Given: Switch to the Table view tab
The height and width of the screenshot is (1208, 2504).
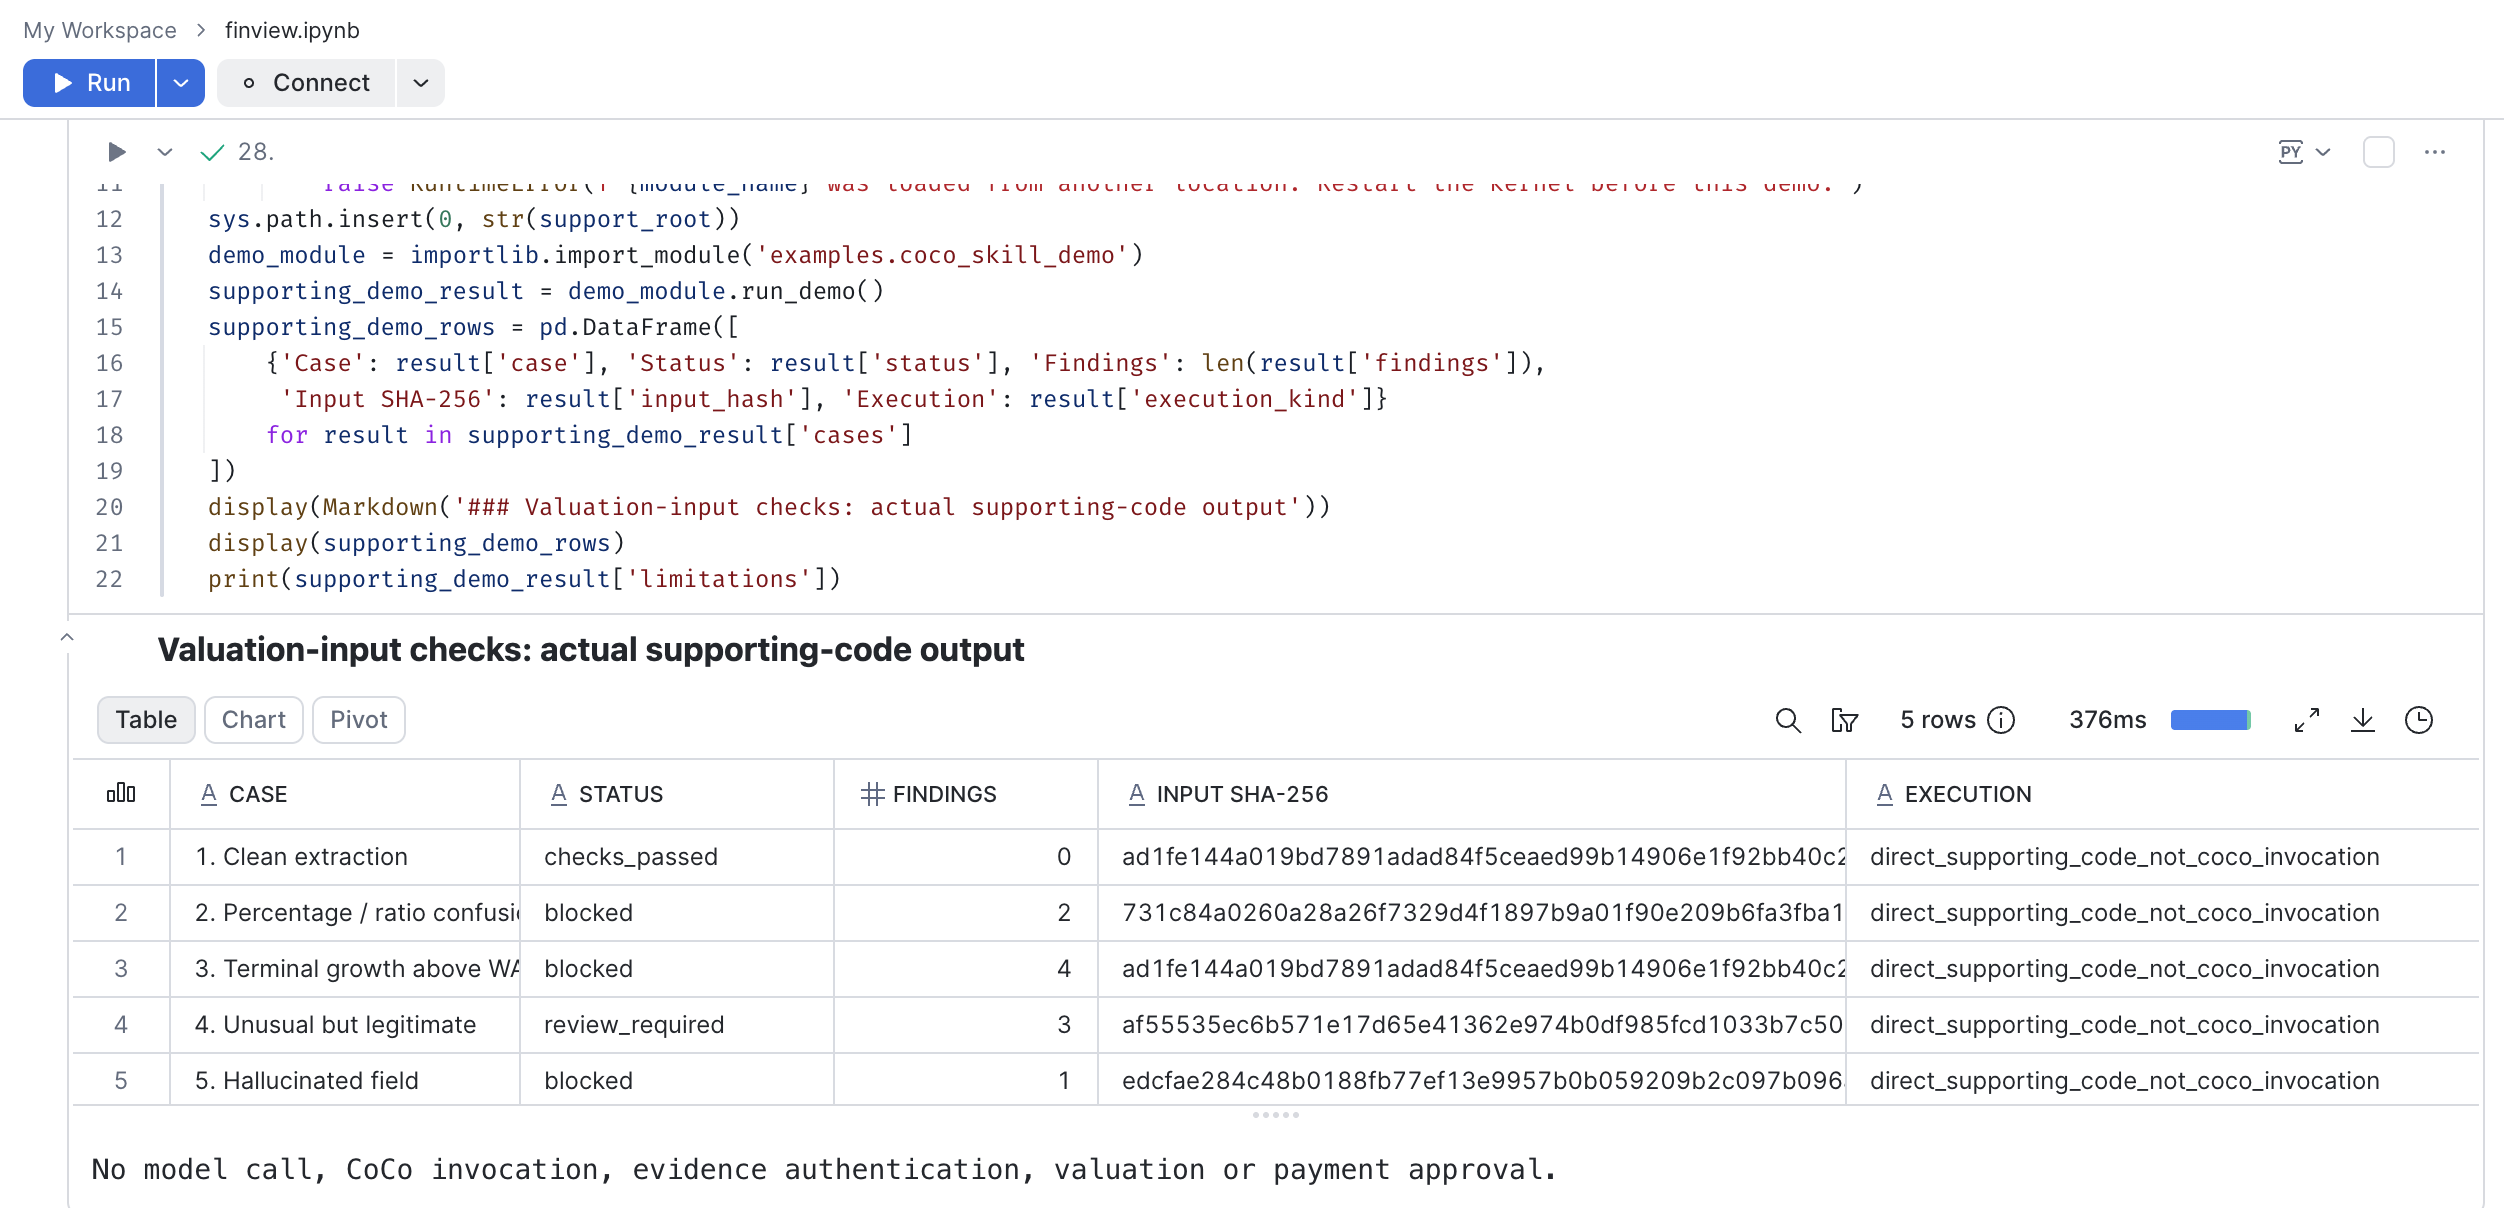Looking at the screenshot, I should 146,720.
